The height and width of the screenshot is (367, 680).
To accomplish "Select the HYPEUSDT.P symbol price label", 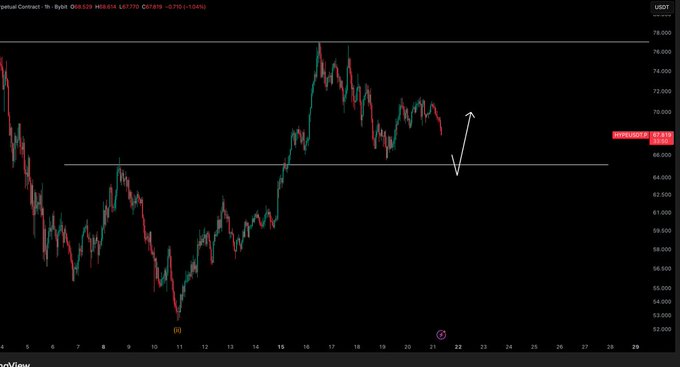I will point(630,135).
